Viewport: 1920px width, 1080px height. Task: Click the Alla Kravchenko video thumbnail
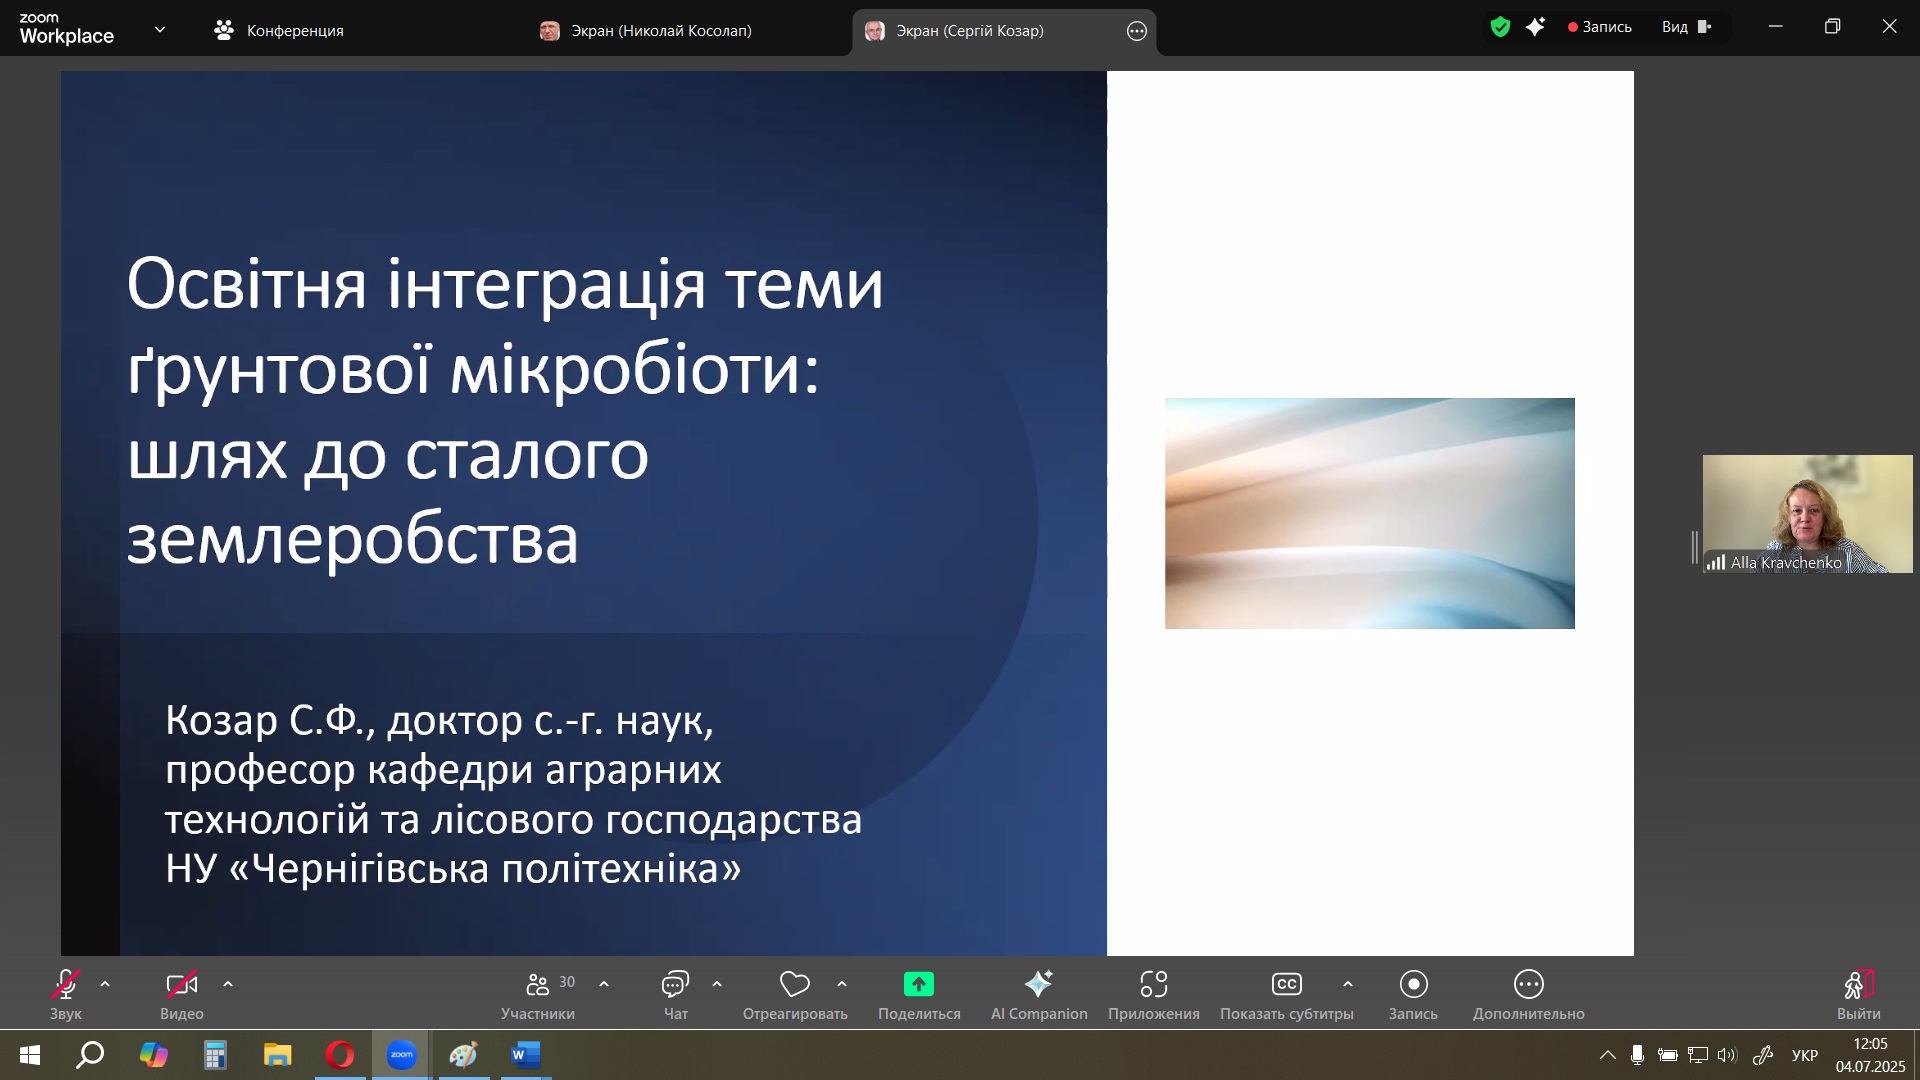[1807, 513]
